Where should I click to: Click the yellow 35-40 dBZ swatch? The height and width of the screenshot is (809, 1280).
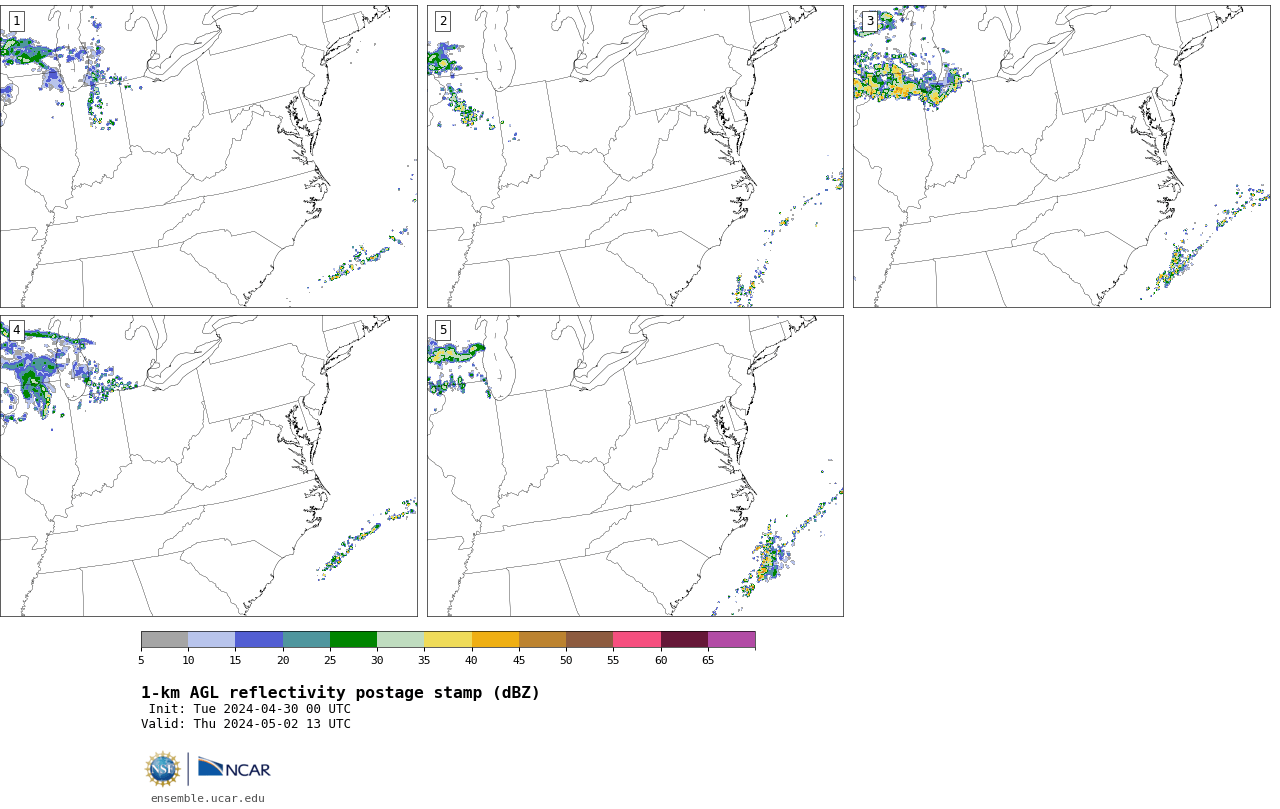(x=448, y=640)
